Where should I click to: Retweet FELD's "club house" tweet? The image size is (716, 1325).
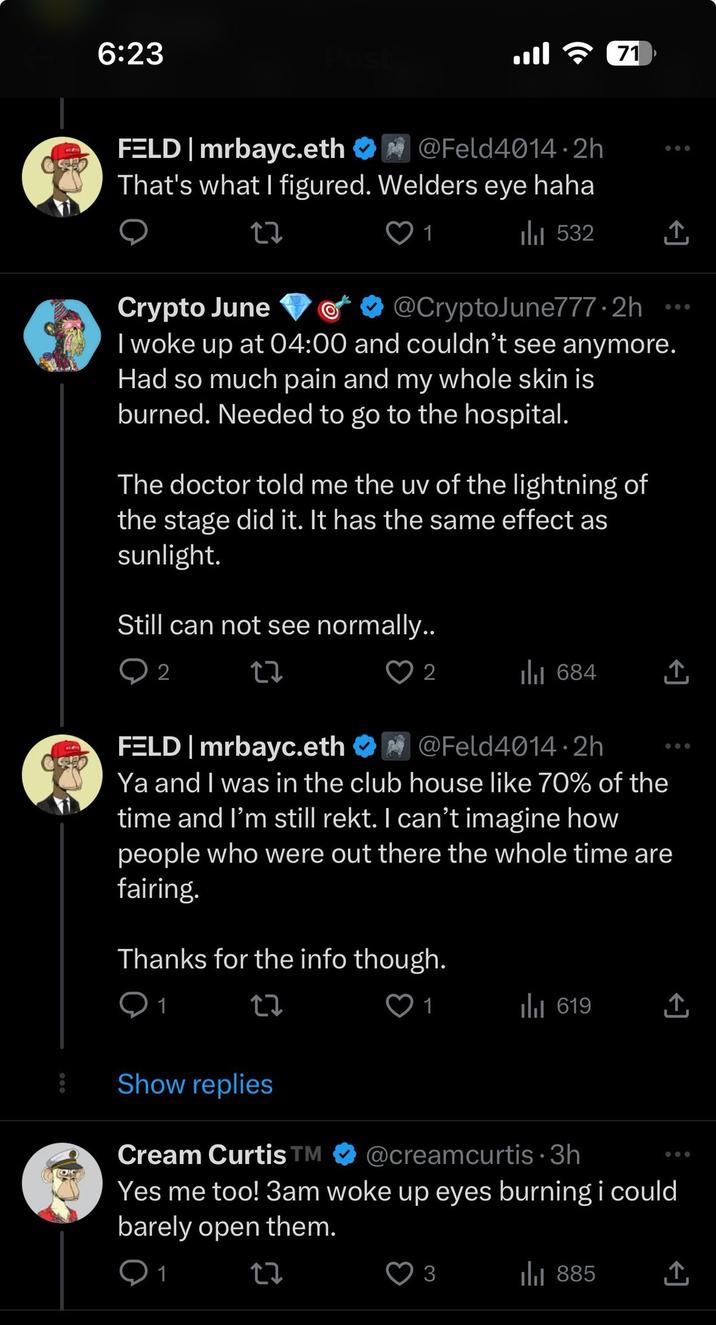[266, 1005]
